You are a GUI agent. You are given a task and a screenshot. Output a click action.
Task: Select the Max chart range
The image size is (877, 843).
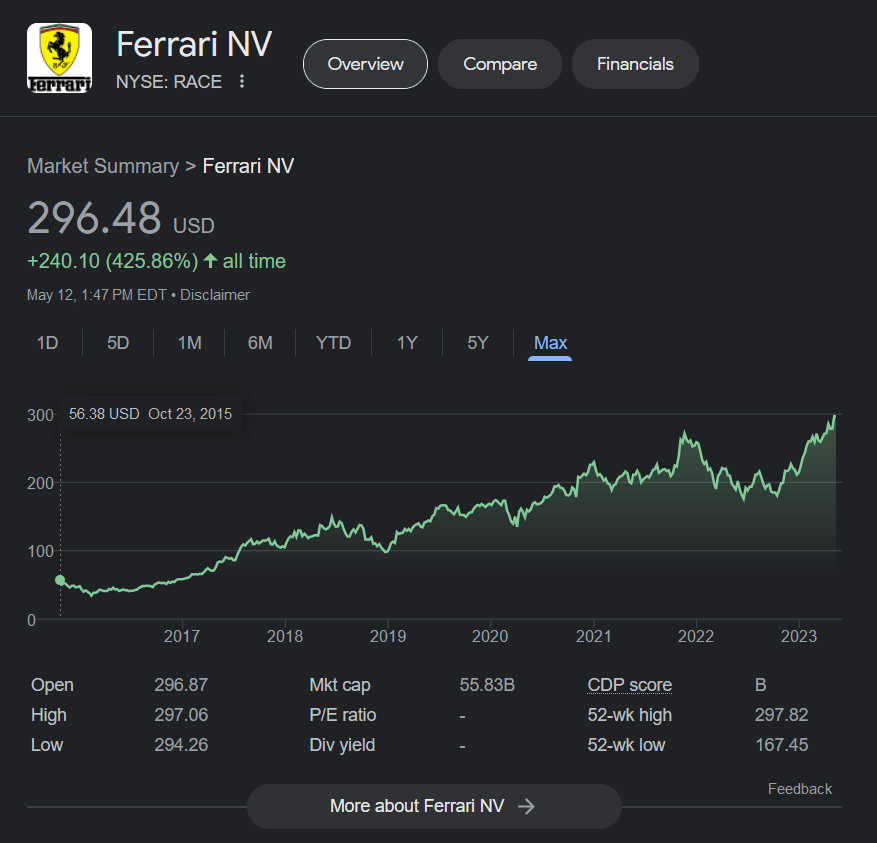point(550,342)
